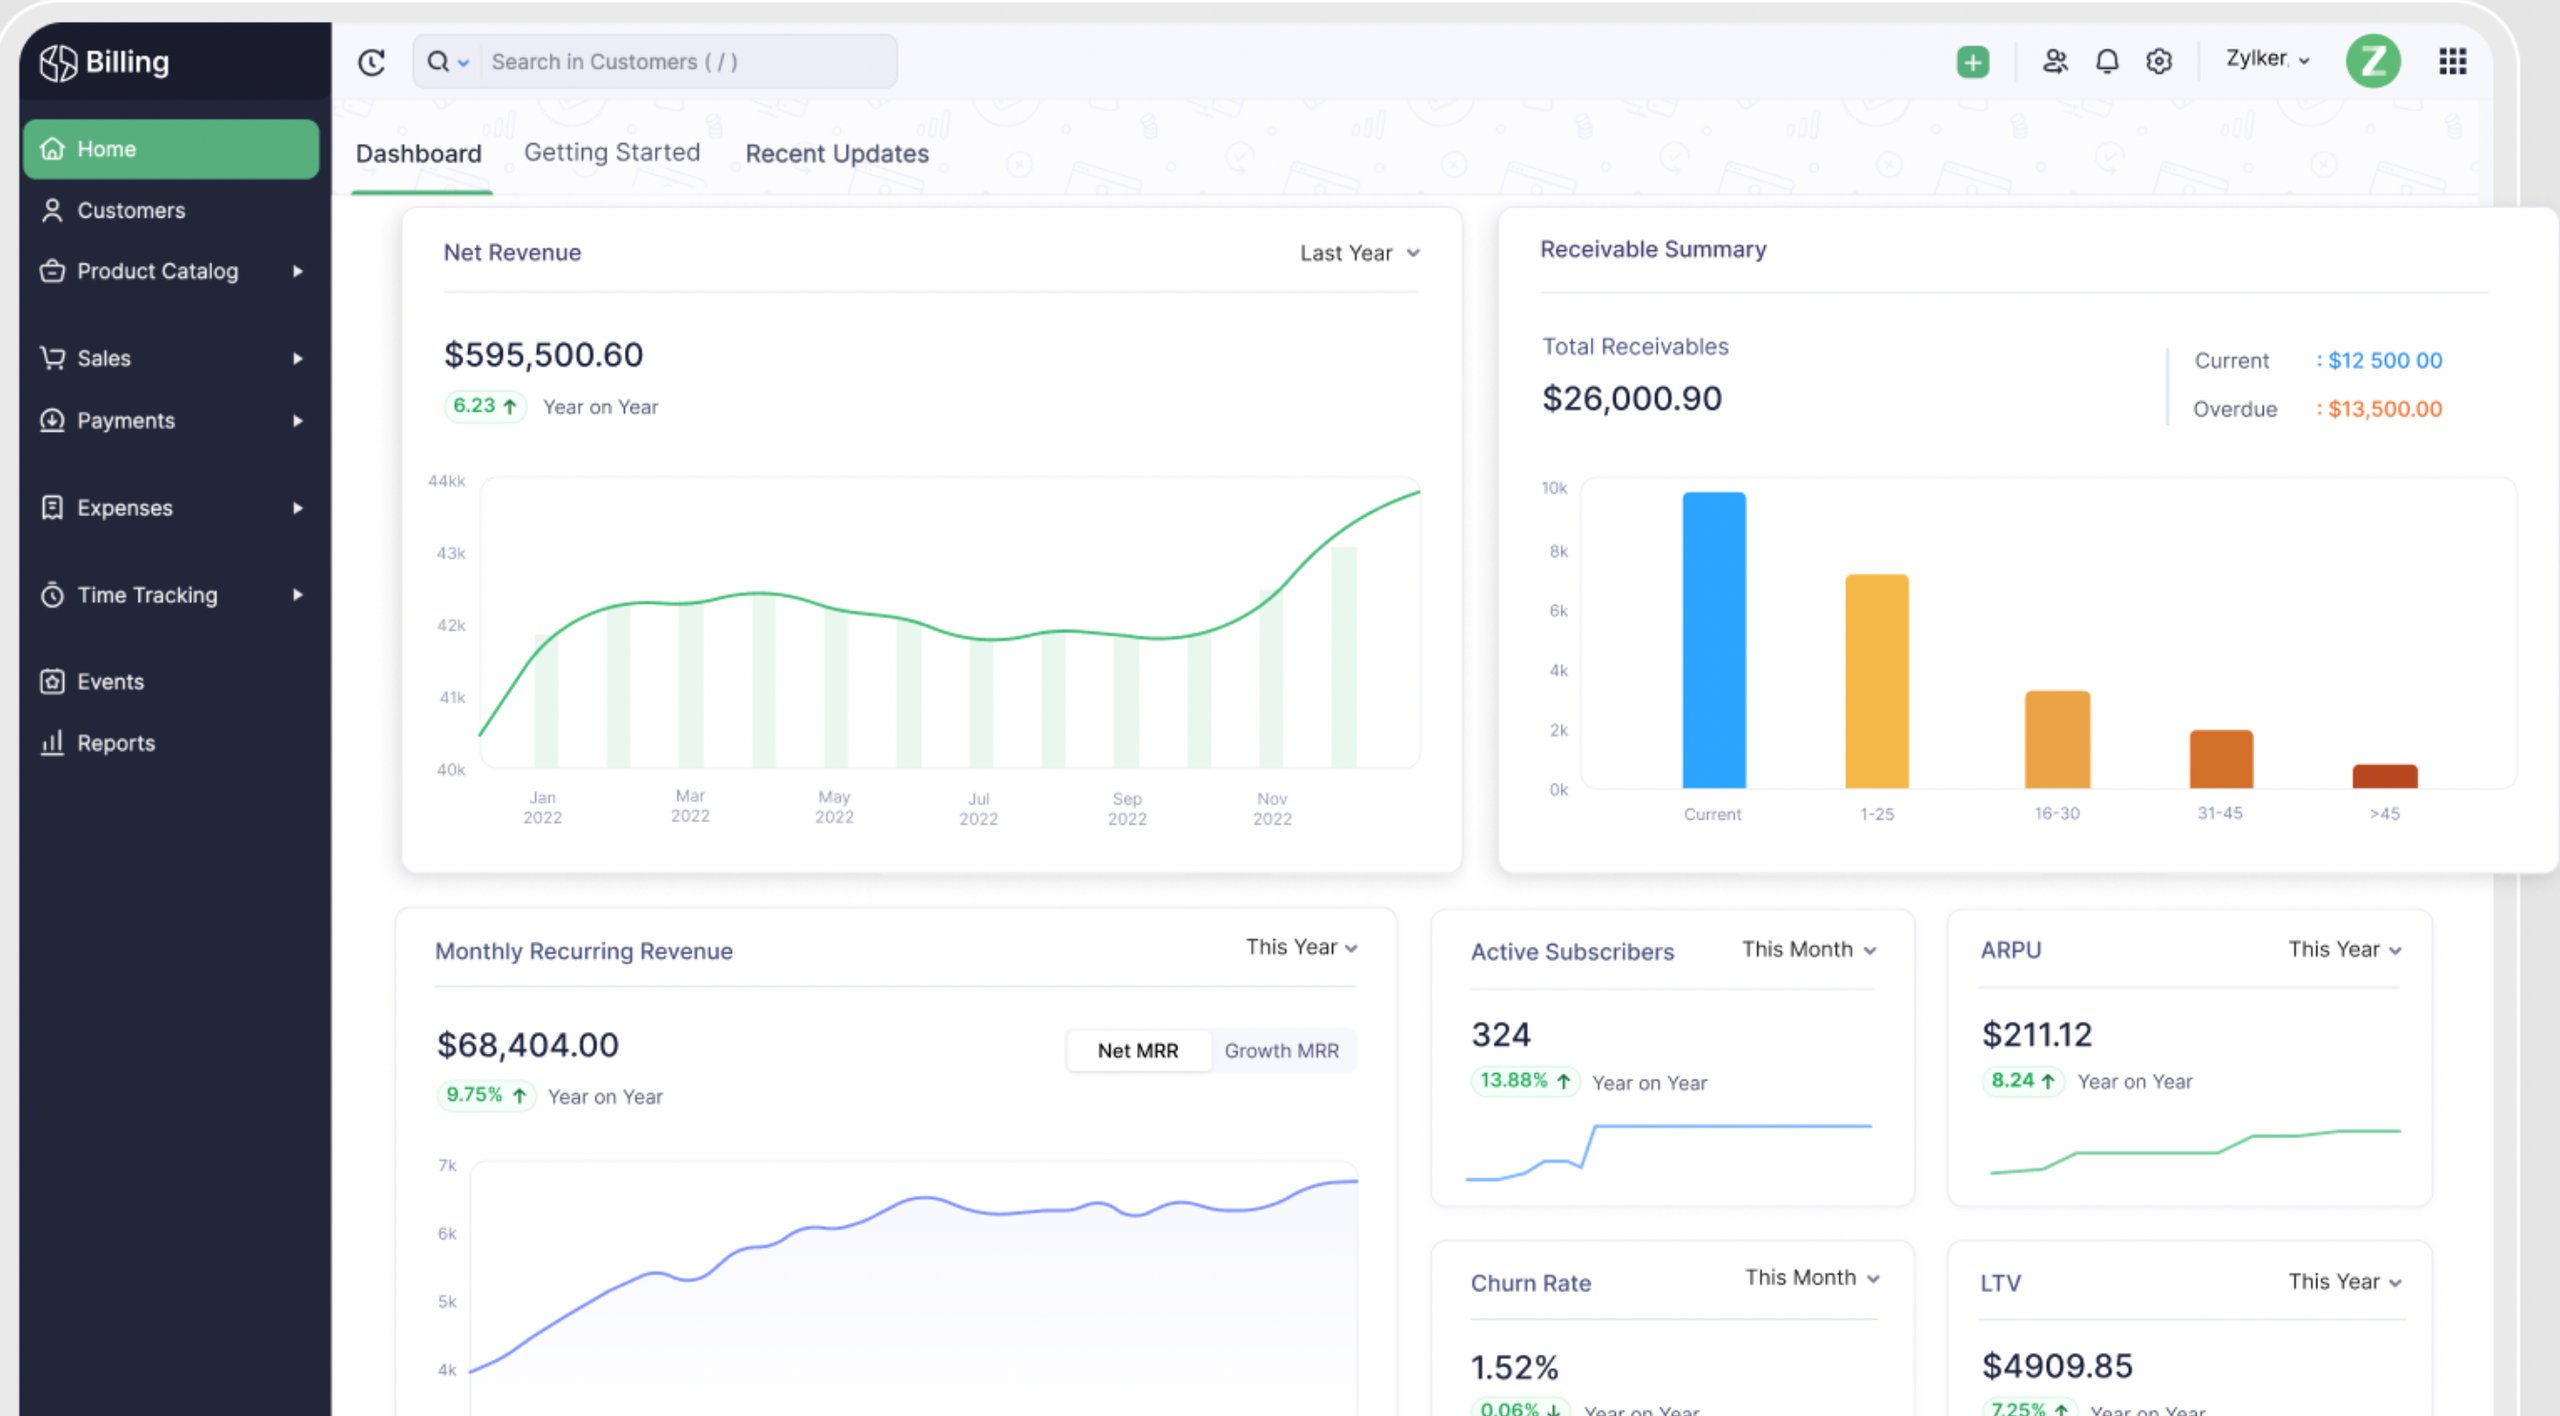Click the 9.75% growth badge

tap(486, 1095)
